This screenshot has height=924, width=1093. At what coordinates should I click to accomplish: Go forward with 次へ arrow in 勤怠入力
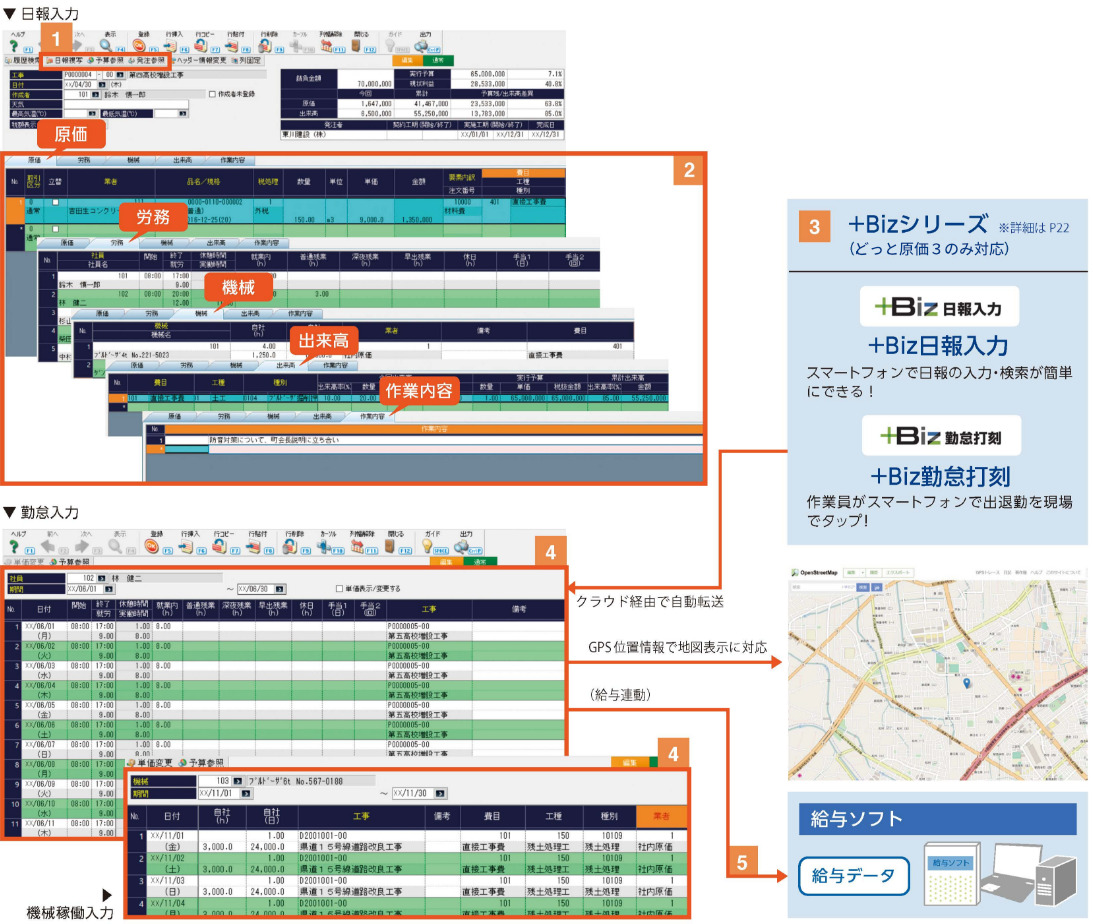[x=82, y=547]
